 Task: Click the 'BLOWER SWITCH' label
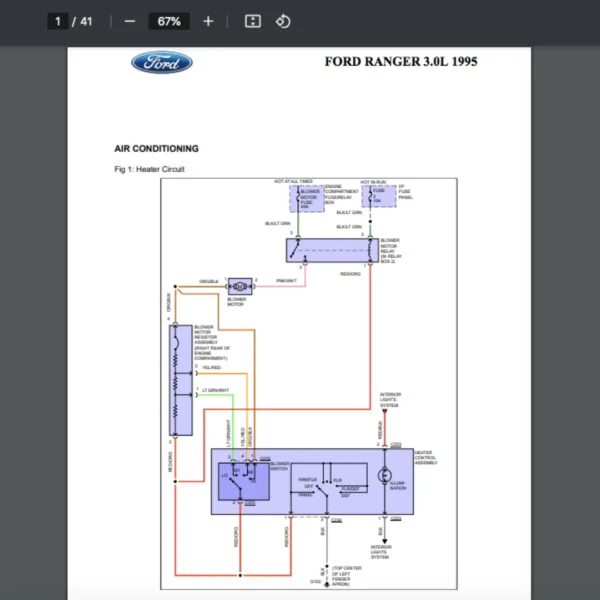click(280, 466)
